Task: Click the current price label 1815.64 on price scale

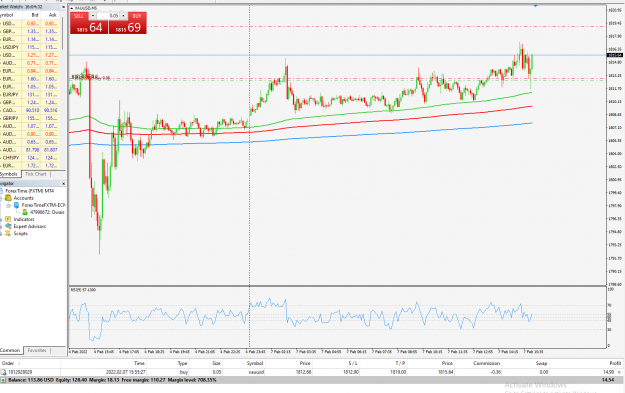Action: [x=615, y=55]
